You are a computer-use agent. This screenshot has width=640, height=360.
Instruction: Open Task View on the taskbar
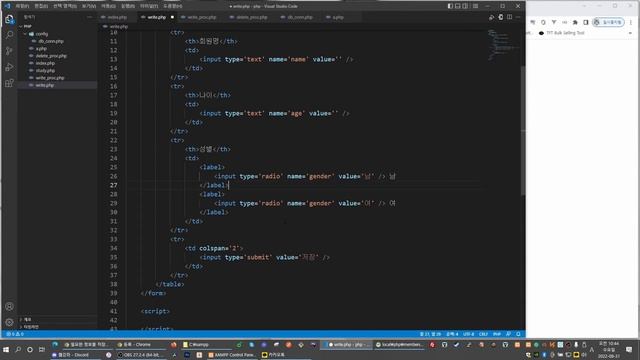(42, 350)
